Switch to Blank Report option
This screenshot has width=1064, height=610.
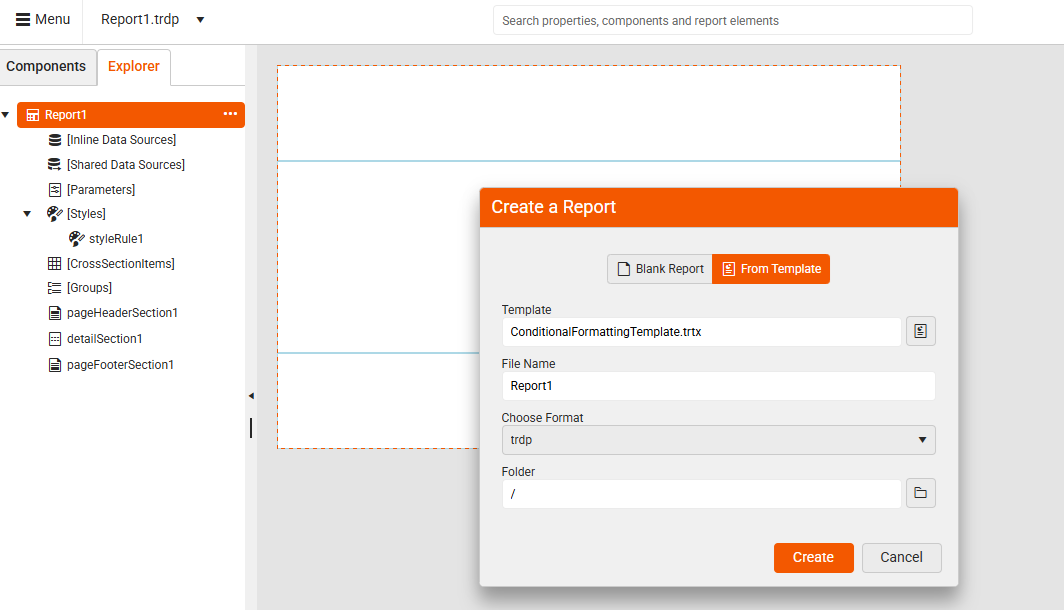click(659, 268)
